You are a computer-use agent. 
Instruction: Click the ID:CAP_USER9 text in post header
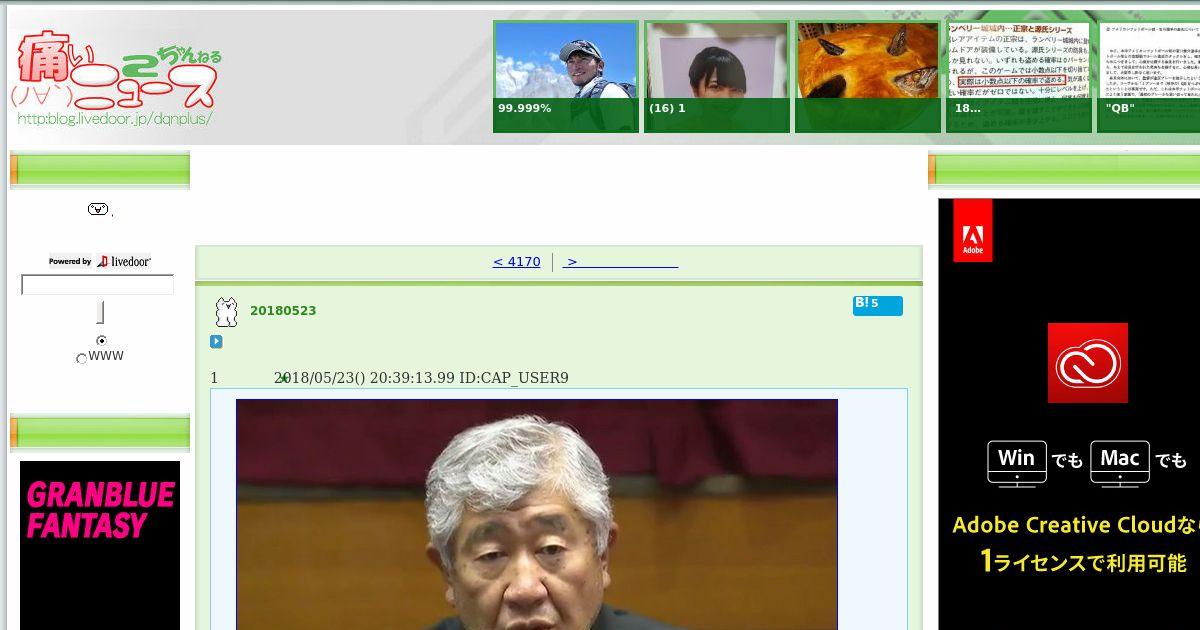[x=513, y=378]
